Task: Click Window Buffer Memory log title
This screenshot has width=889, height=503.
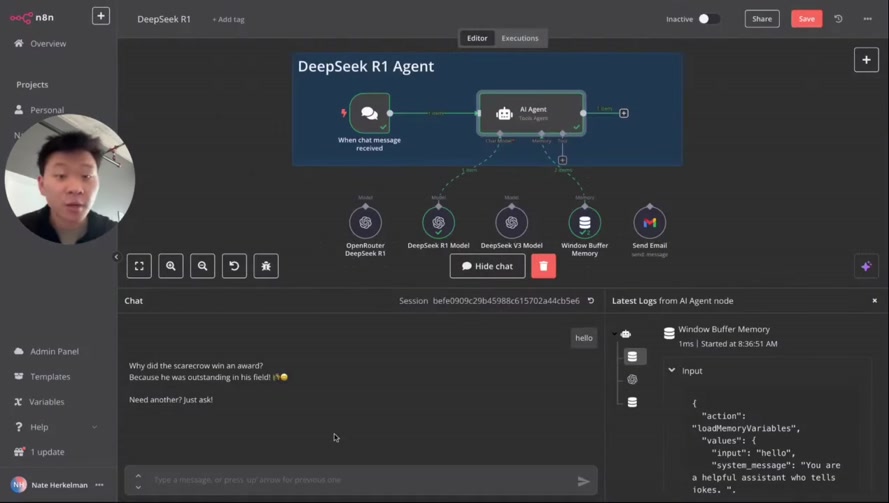Action: pos(724,329)
